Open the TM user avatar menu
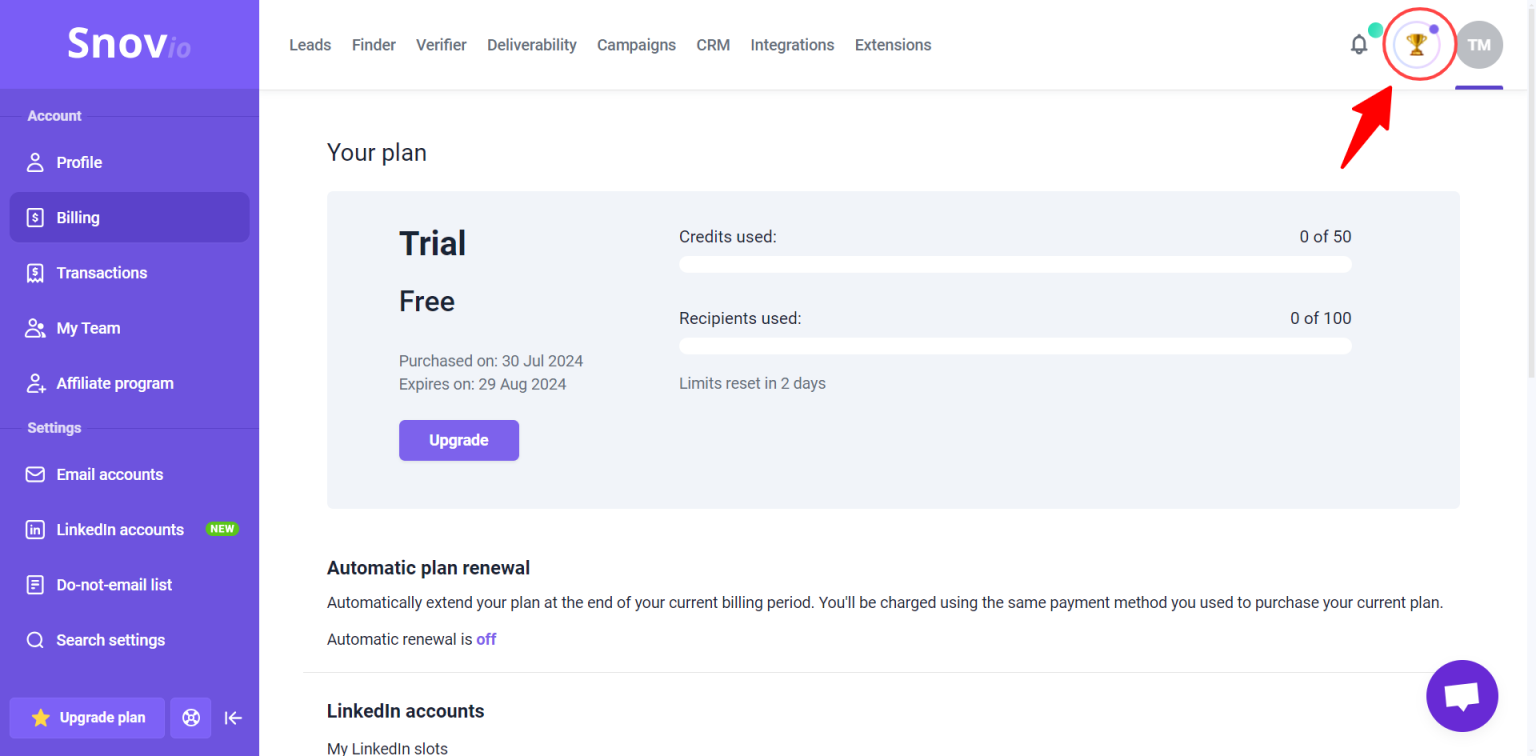This screenshot has width=1536, height=756. 1479,45
